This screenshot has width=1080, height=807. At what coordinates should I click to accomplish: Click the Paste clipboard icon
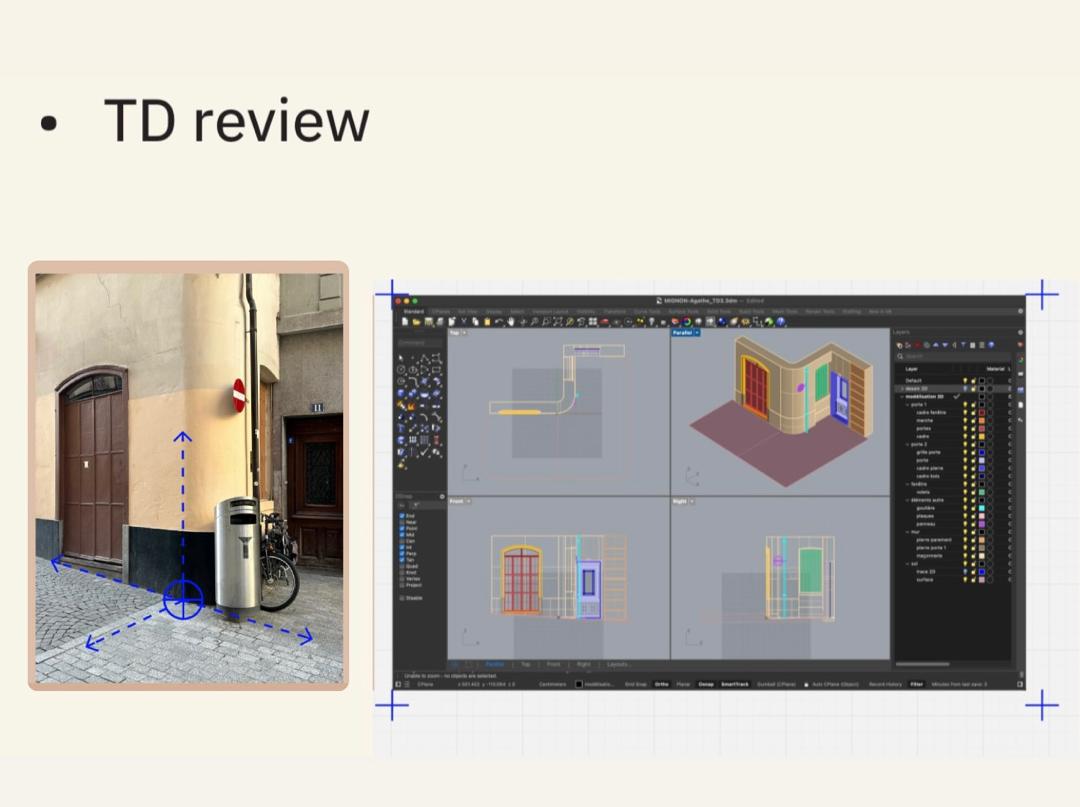pos(487,322)
